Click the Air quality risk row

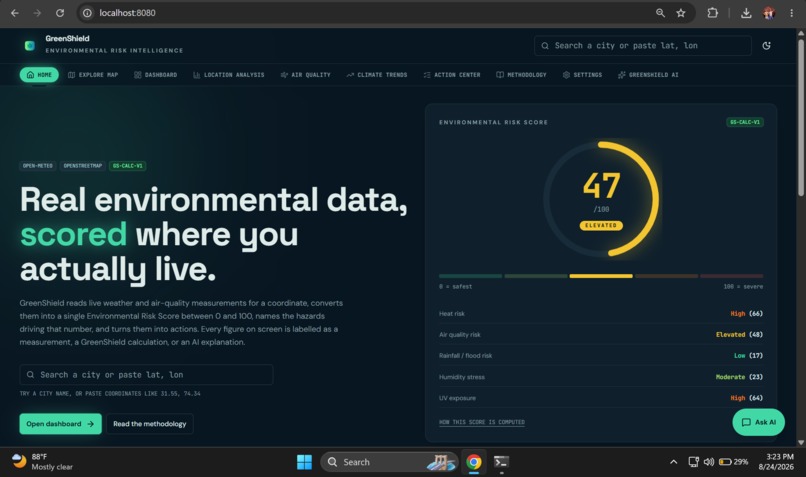coord(601,335)
